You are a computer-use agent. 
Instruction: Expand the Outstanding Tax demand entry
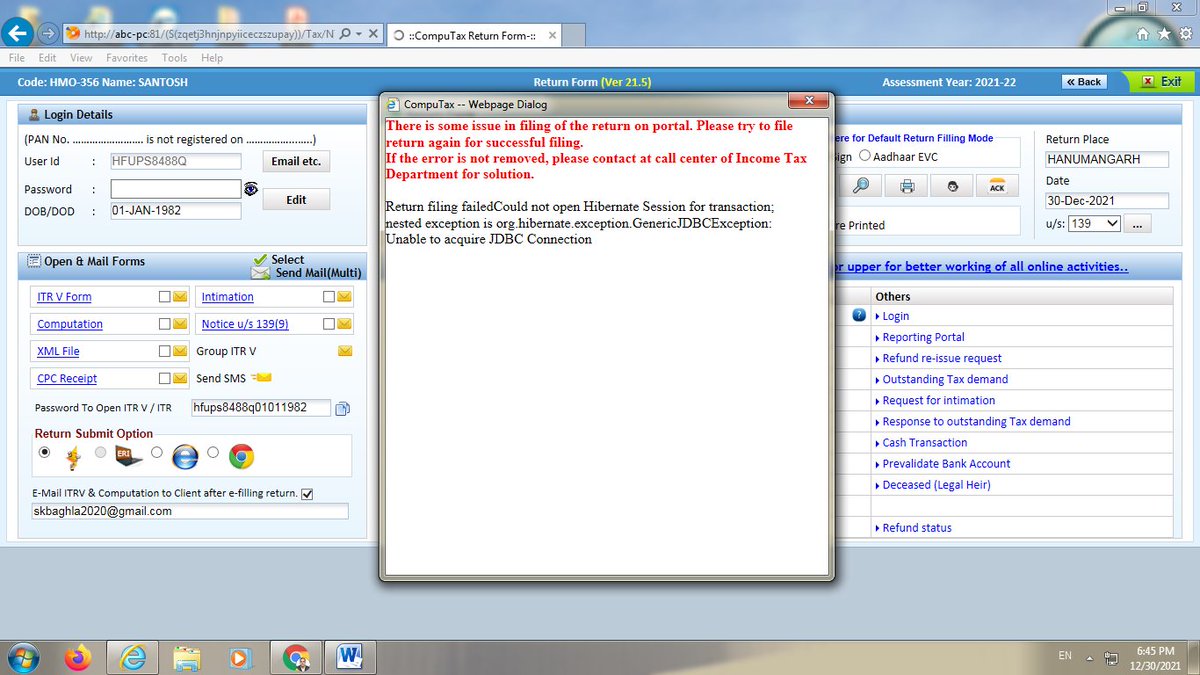click(x=941, y=379)
